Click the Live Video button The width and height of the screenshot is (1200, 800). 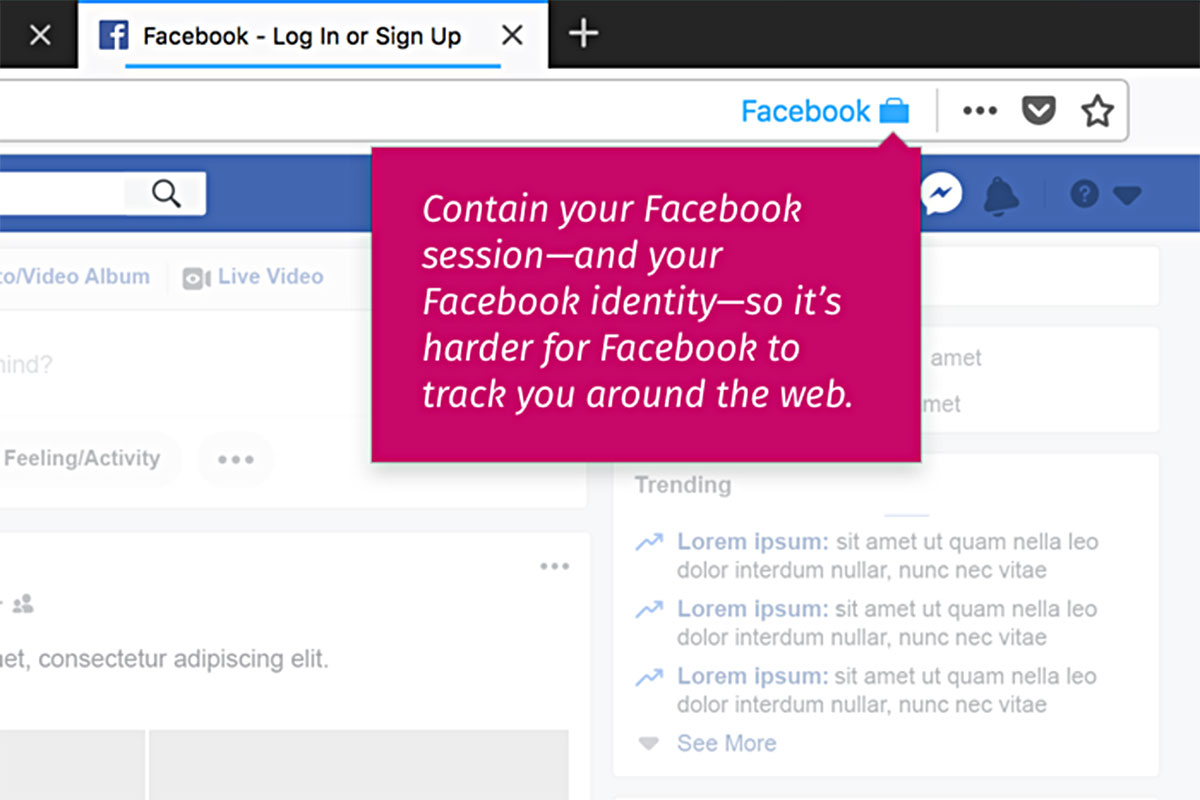(x=254, y=277)
